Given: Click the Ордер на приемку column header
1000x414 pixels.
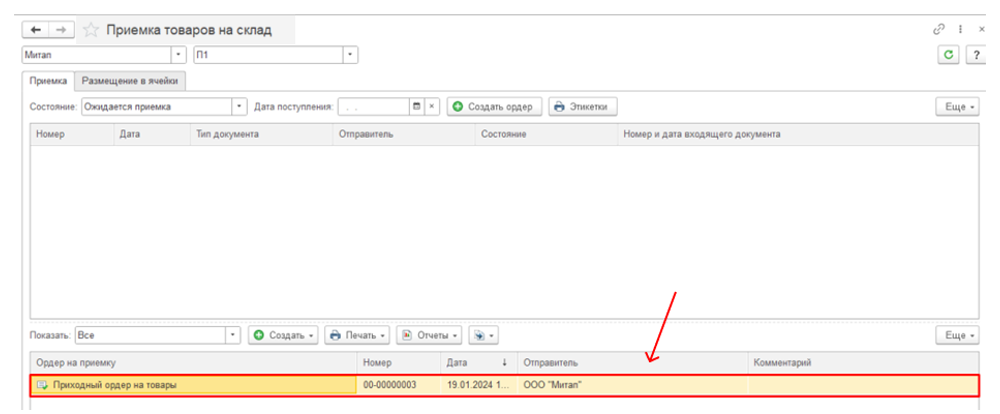Looking at the screenshot, I should [x=194, y=362].
